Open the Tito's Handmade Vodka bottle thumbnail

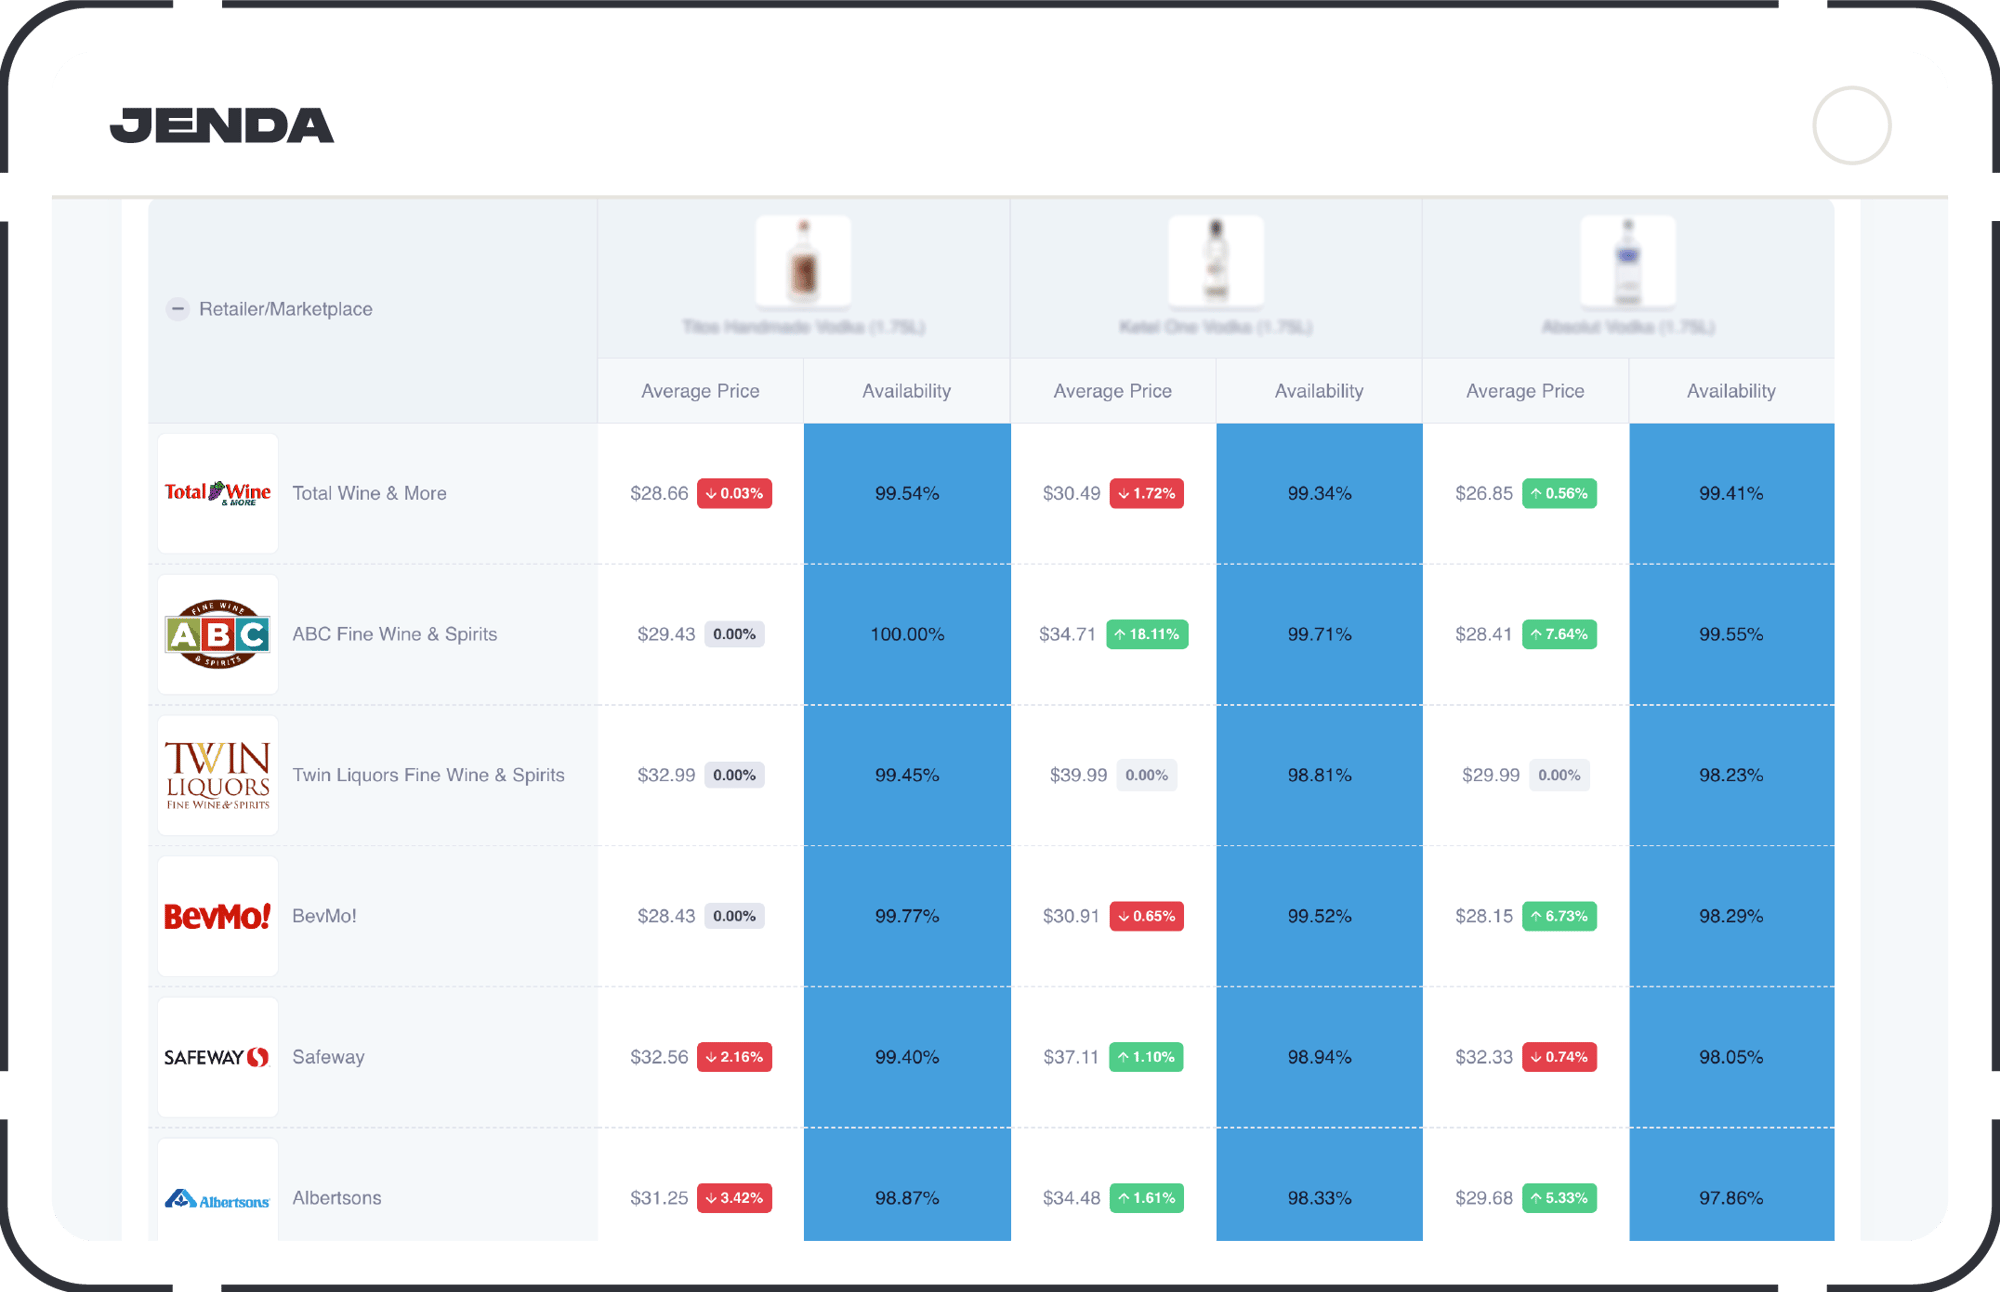coord(803,261)
